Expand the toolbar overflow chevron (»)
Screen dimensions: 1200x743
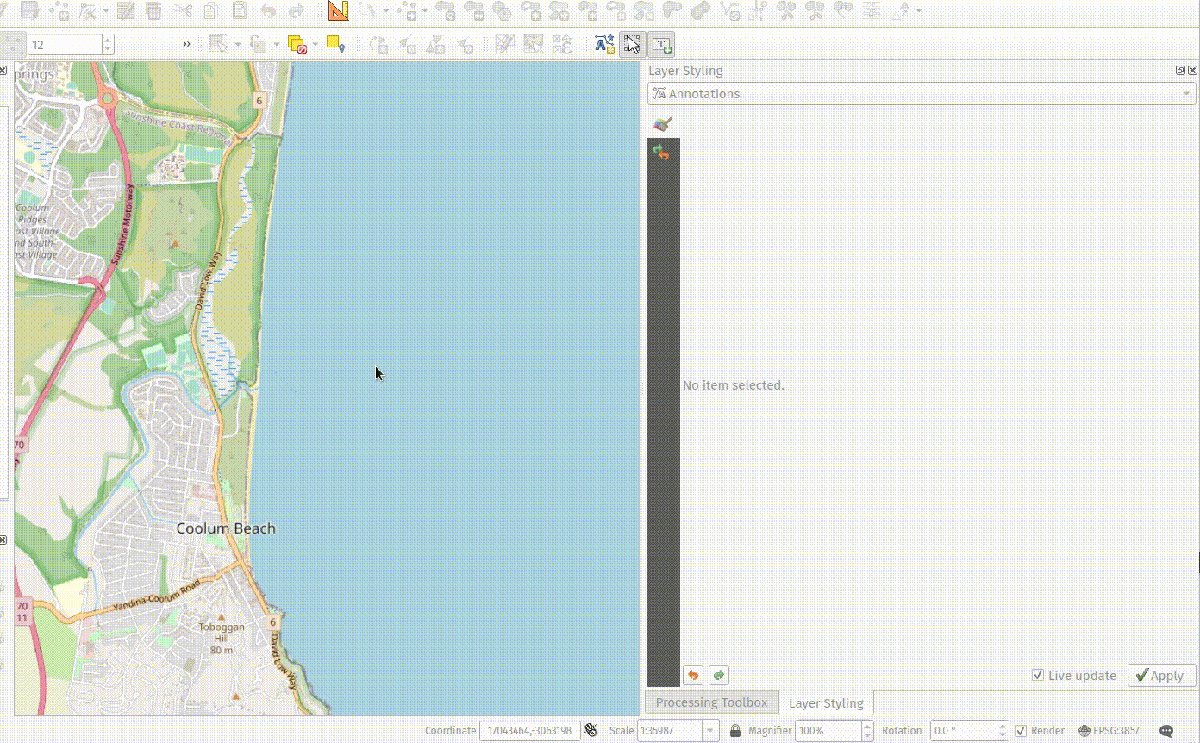[187, 43]
